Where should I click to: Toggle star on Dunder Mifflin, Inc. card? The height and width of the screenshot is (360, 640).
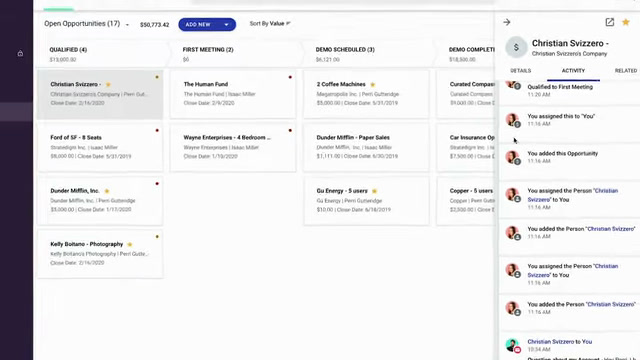(107, 191)
